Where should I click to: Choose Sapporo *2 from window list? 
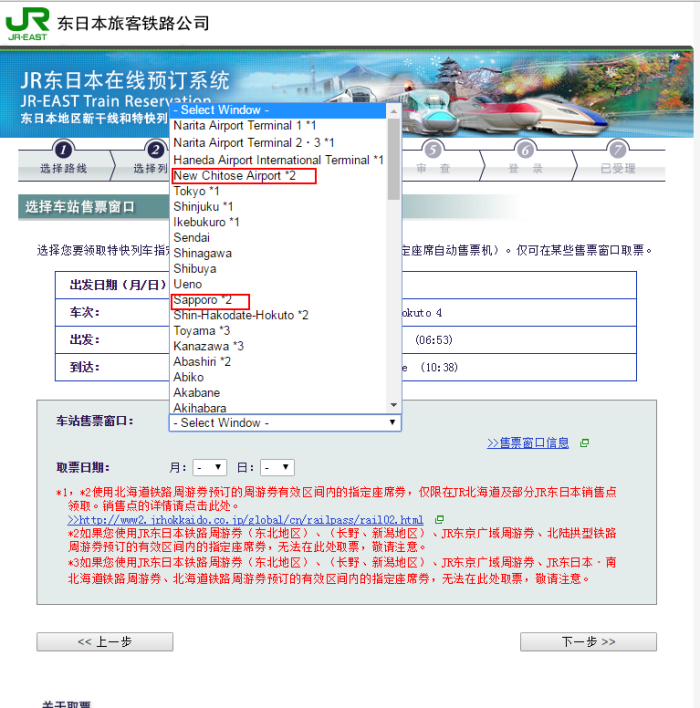[x=278, y=300]
